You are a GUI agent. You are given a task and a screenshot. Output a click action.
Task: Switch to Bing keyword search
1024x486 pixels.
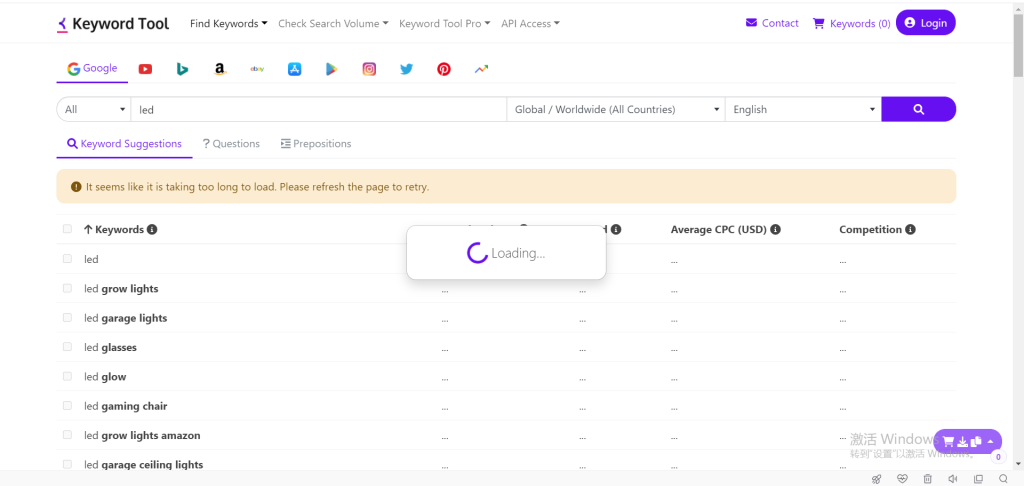[182, 69]
